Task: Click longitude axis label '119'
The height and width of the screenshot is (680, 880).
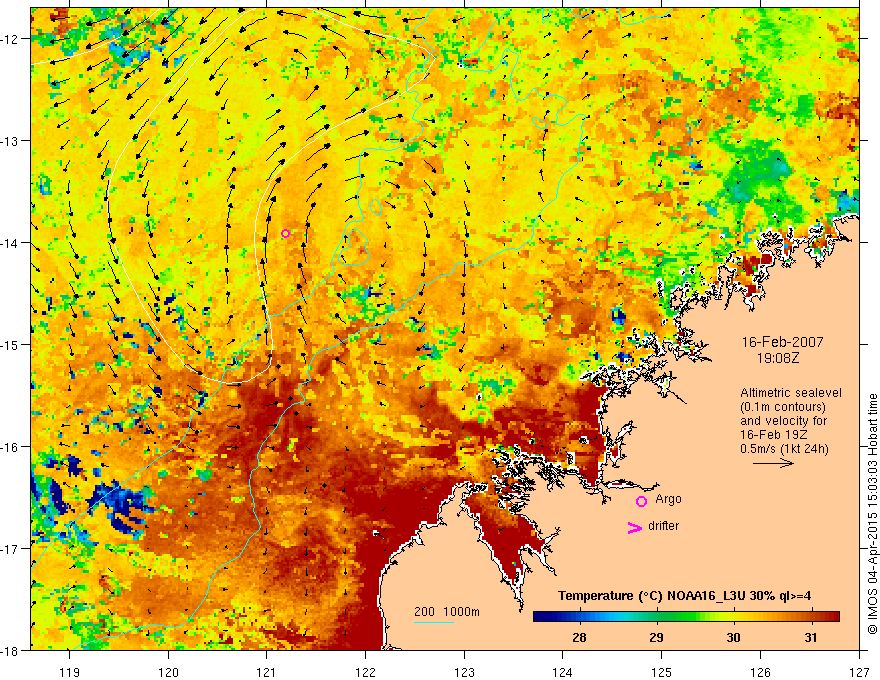Action: 70,672
